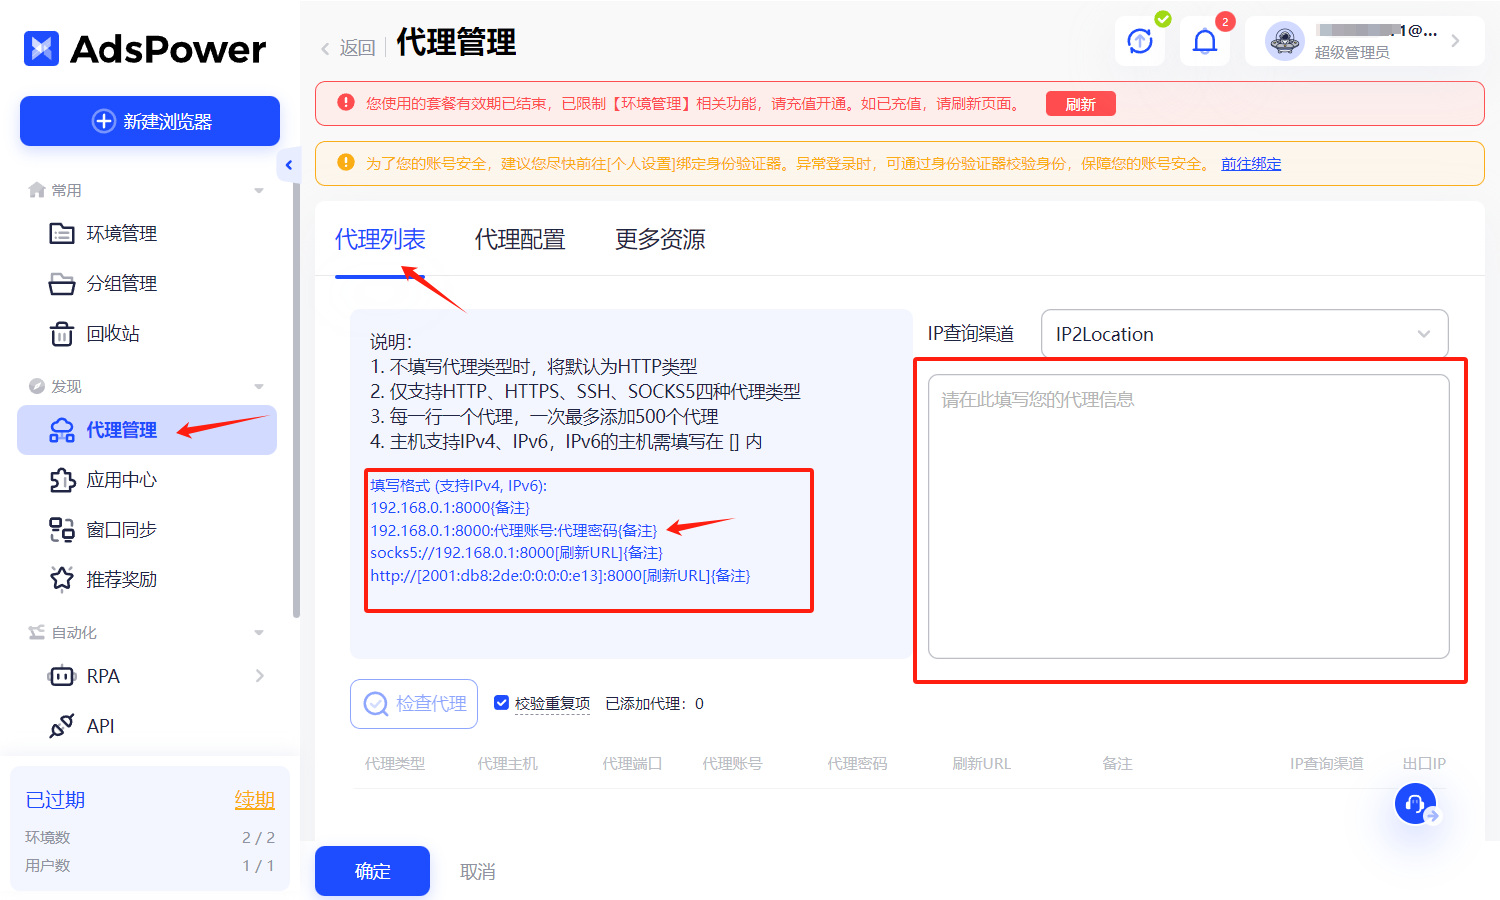Click the 检查代理 button
The image size is (1500, 900).
click(414, 704)
